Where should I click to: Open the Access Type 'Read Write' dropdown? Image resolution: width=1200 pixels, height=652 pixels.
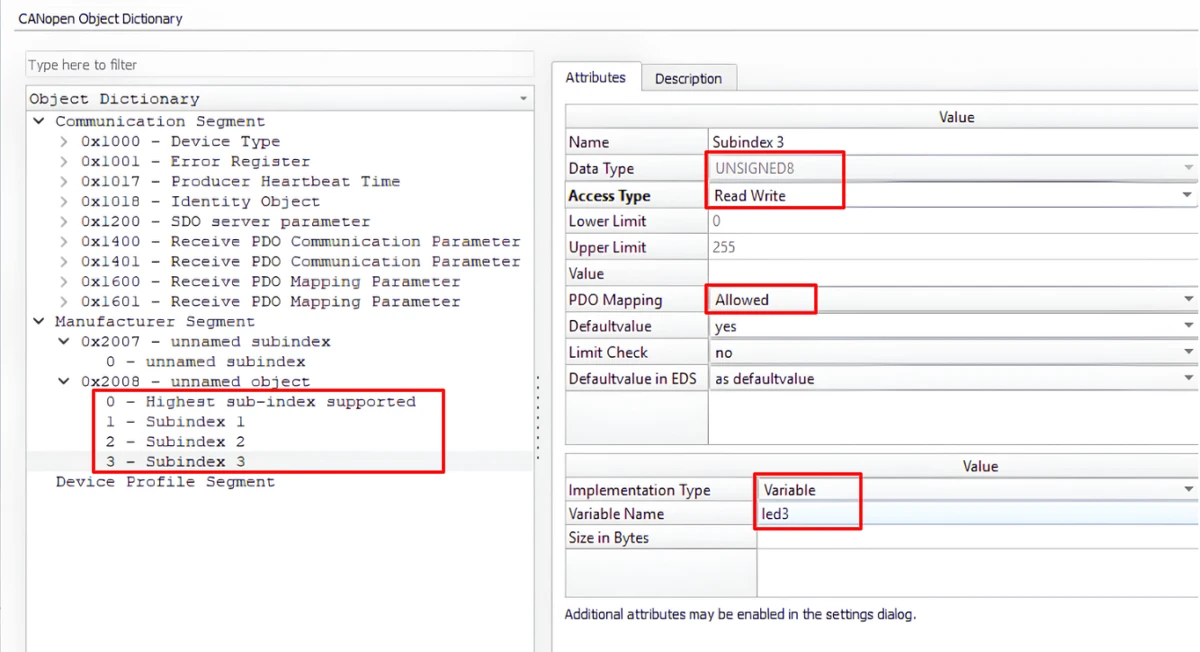(953, 195)
